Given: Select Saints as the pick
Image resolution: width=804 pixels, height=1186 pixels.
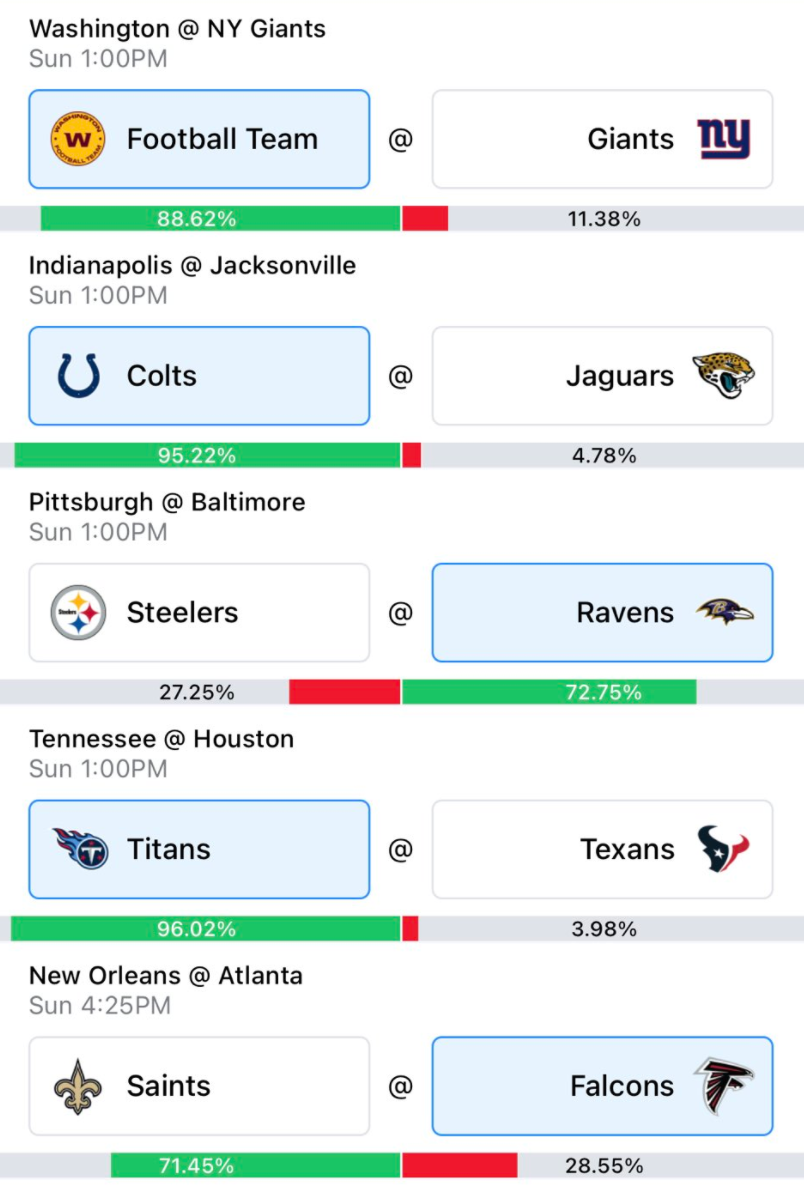Looking at the screenshot, I should coord(199,1086).
